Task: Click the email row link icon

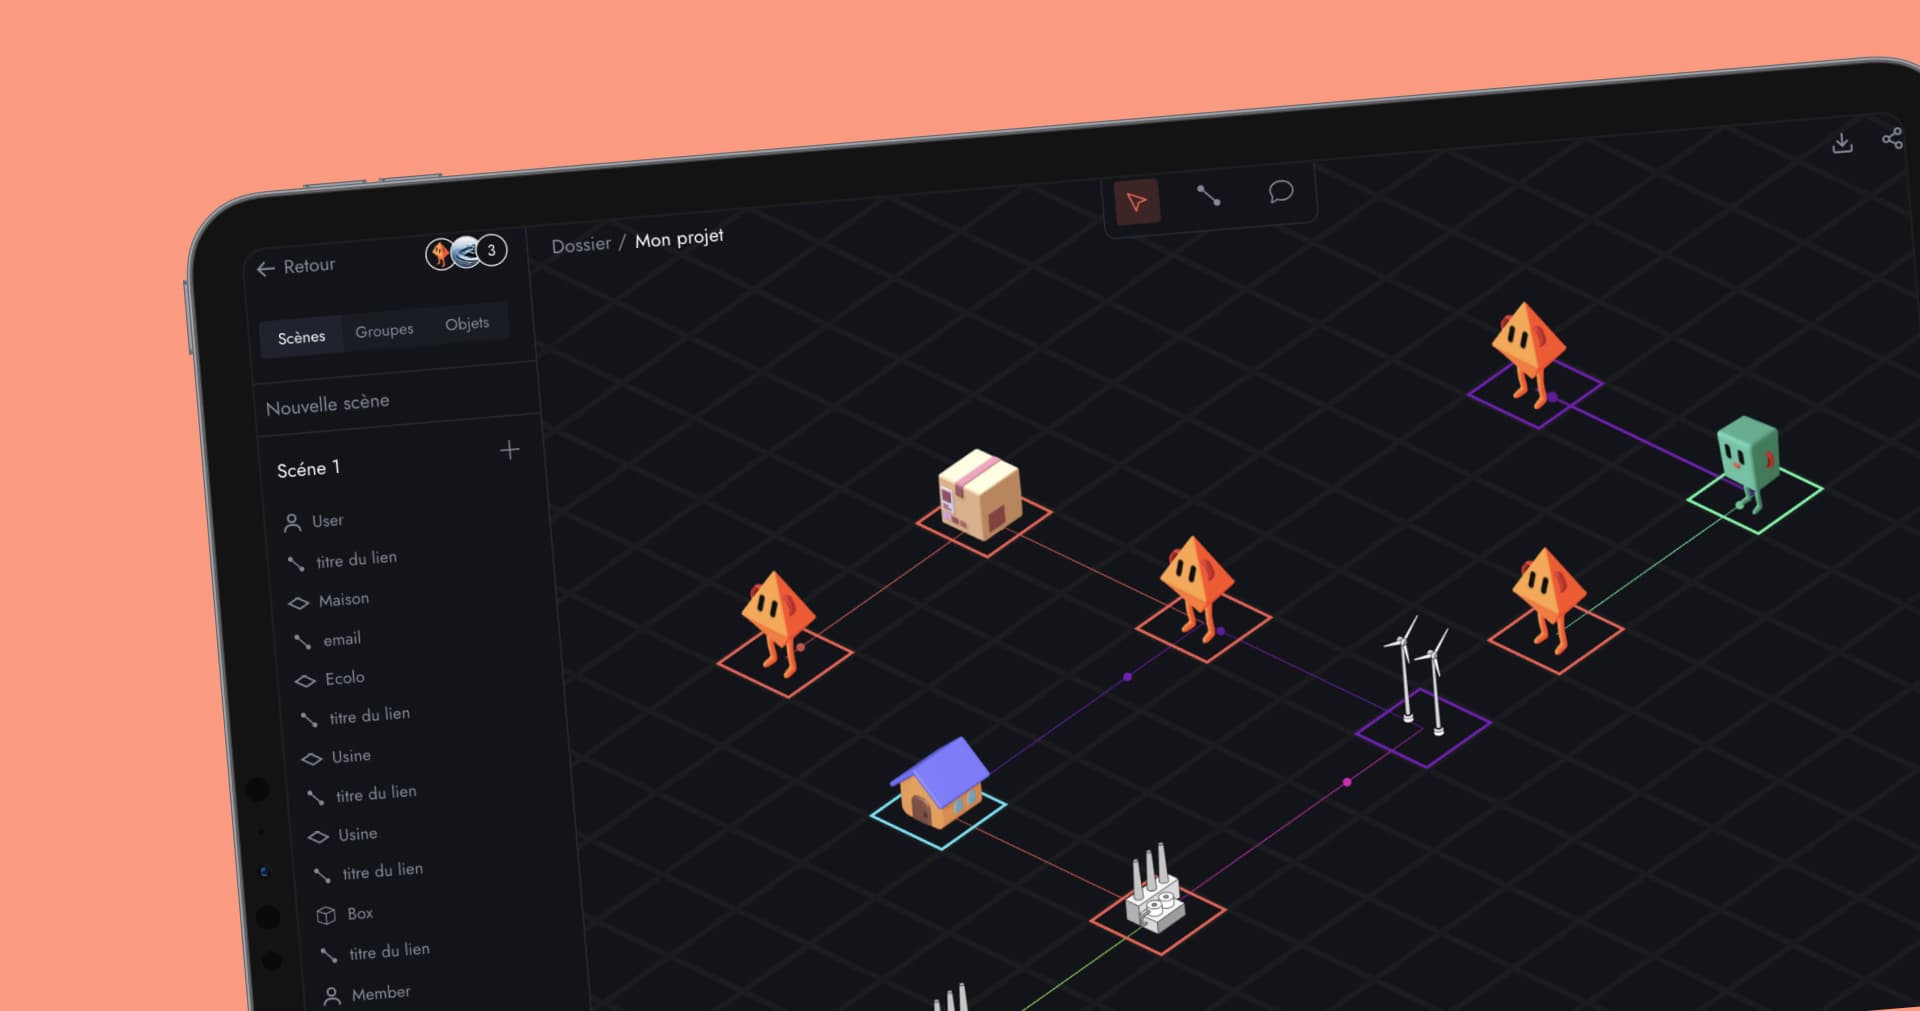Action: (x=302, y=642)
